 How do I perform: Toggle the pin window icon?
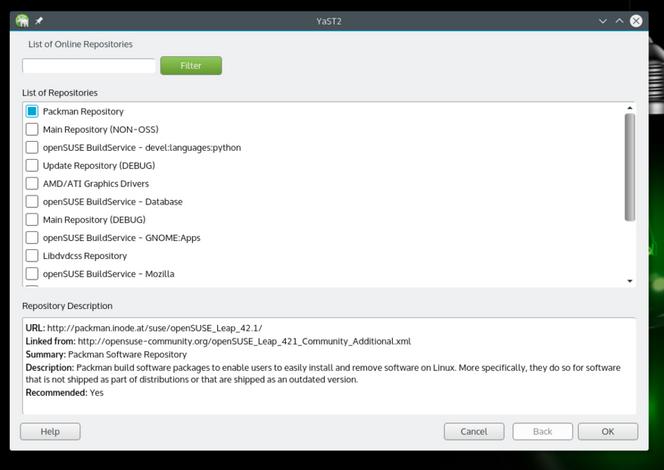39,20
